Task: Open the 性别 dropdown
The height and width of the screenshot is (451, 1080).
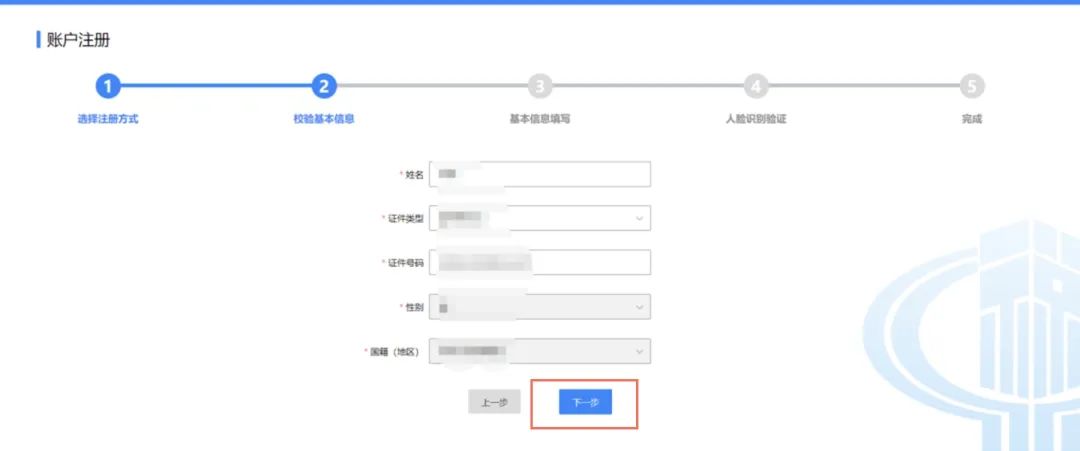Action: (x=539, y=307)
